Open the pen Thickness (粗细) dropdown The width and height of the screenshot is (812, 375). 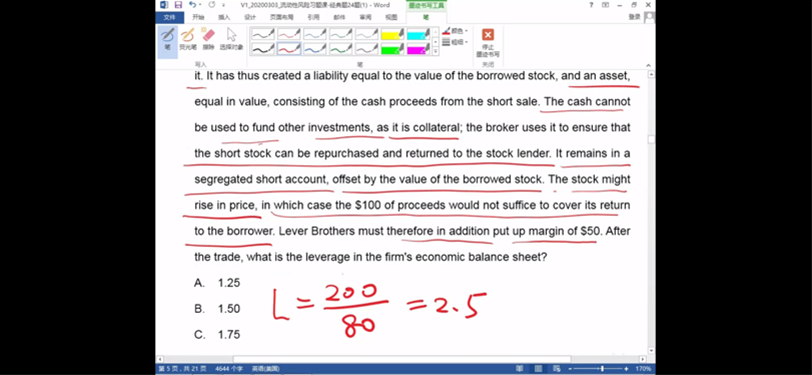455,42
